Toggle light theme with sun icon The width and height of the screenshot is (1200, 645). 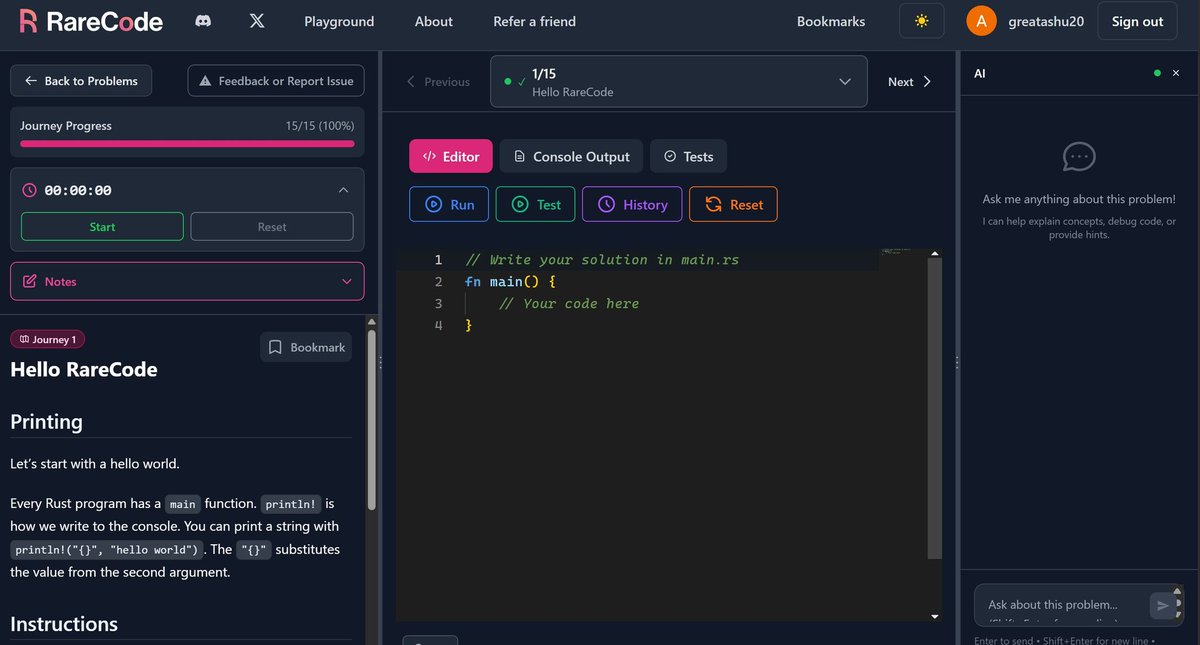pyautogui.click(x=921, y=21)
